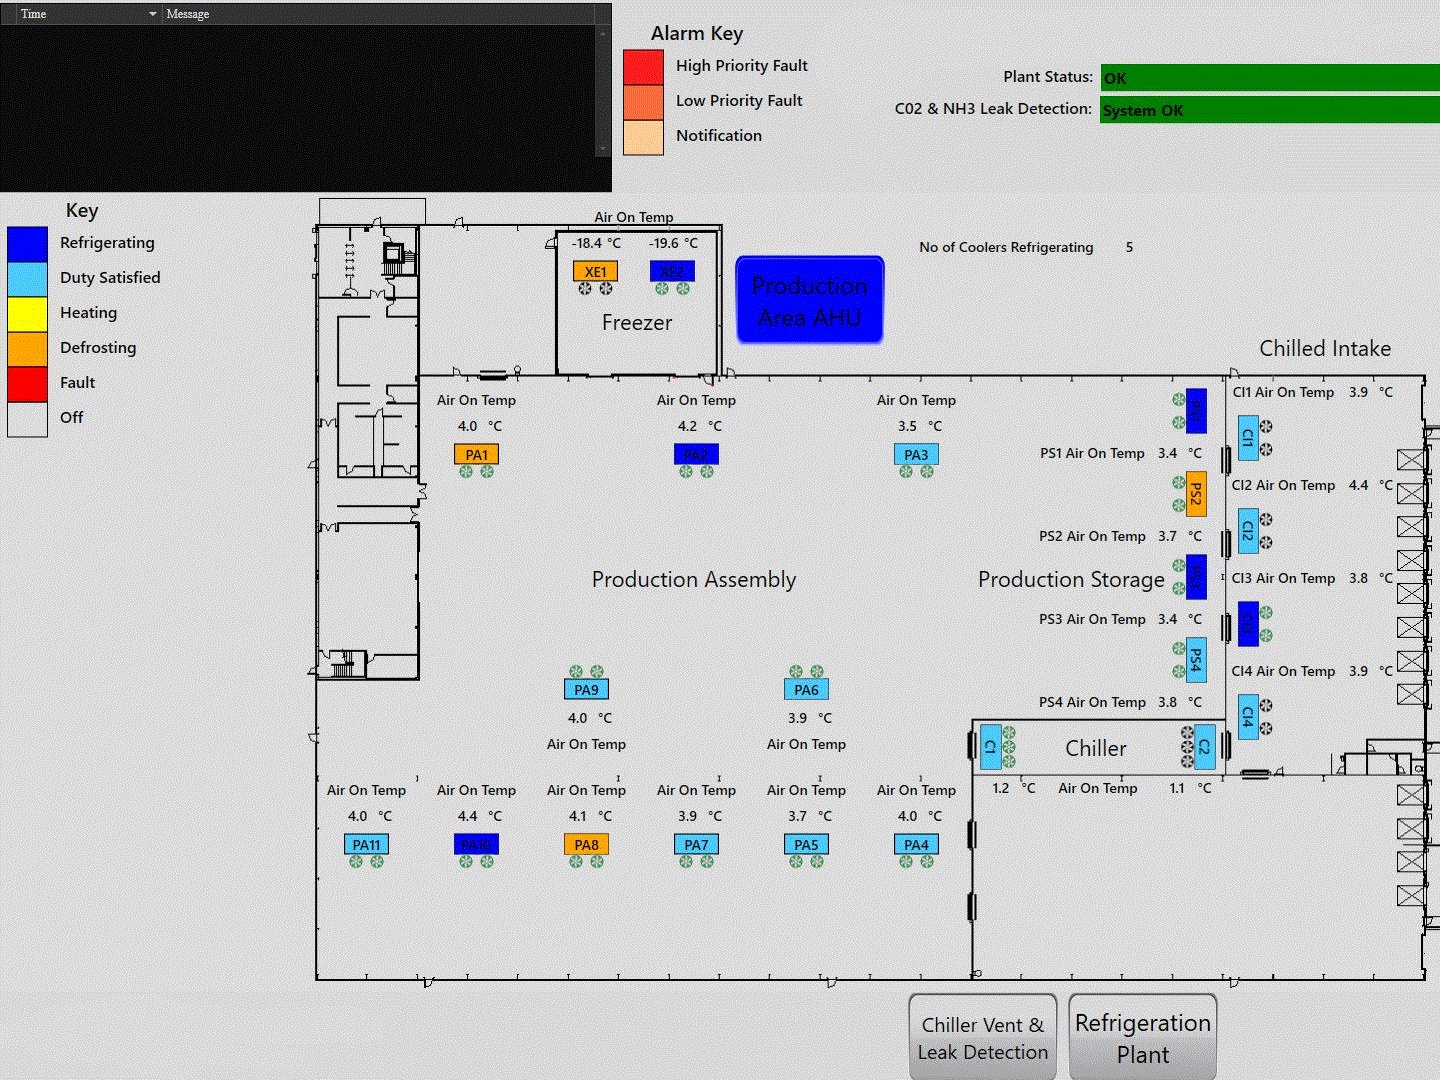Image resolution: width=1440 pixels, height=1080 pixels.
Task: Select the XE1 freezer cooler icon
Action: pos(595,271)
